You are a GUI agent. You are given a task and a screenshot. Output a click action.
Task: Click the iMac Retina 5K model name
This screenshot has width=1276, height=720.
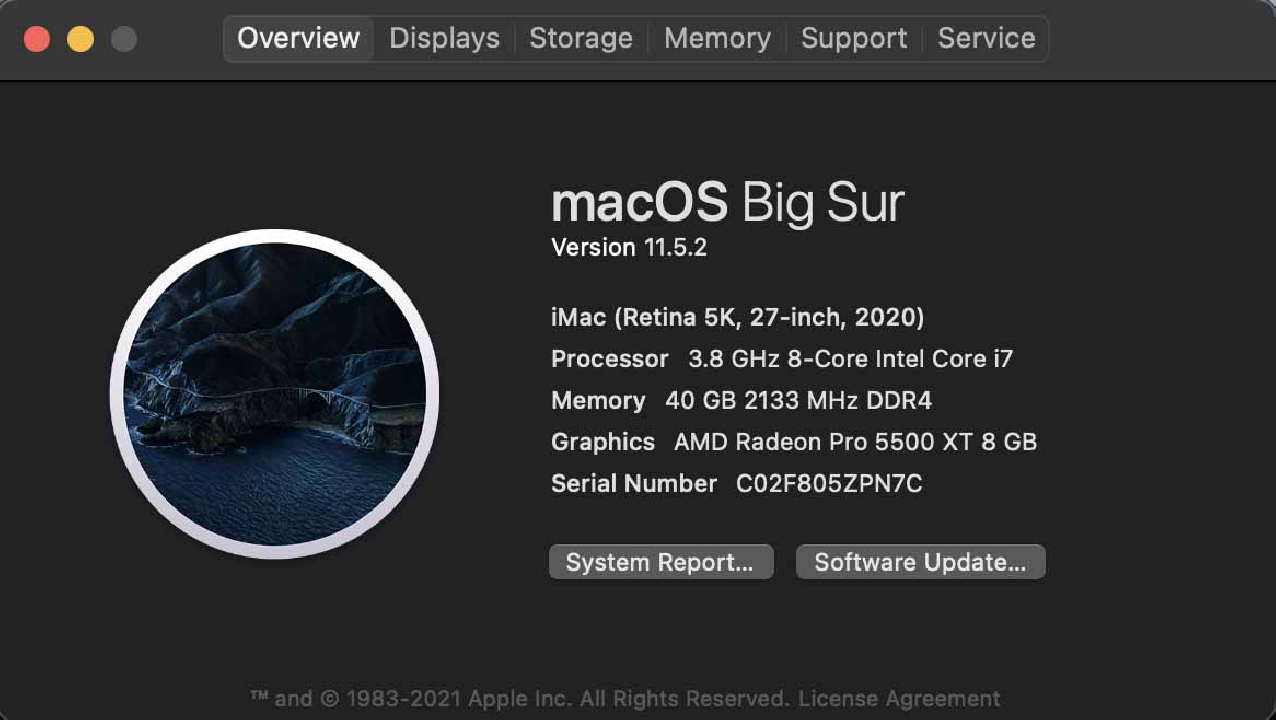737,317
